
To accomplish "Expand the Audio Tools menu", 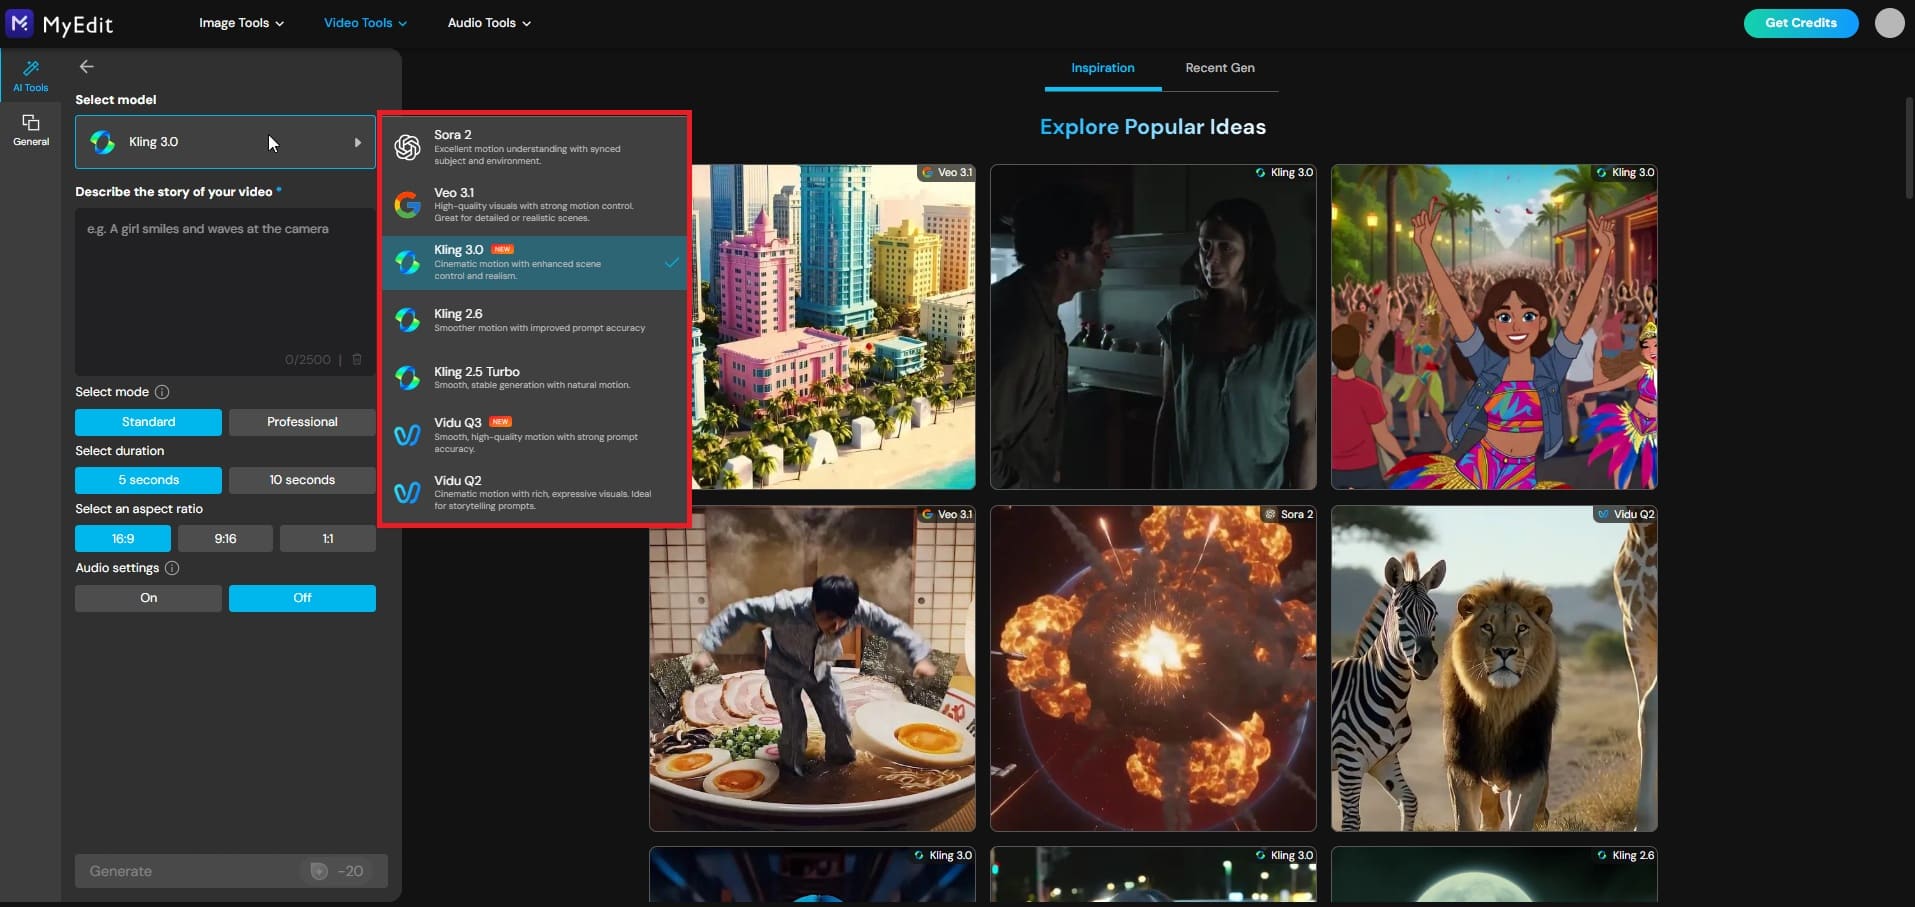I will coord(487,22).
